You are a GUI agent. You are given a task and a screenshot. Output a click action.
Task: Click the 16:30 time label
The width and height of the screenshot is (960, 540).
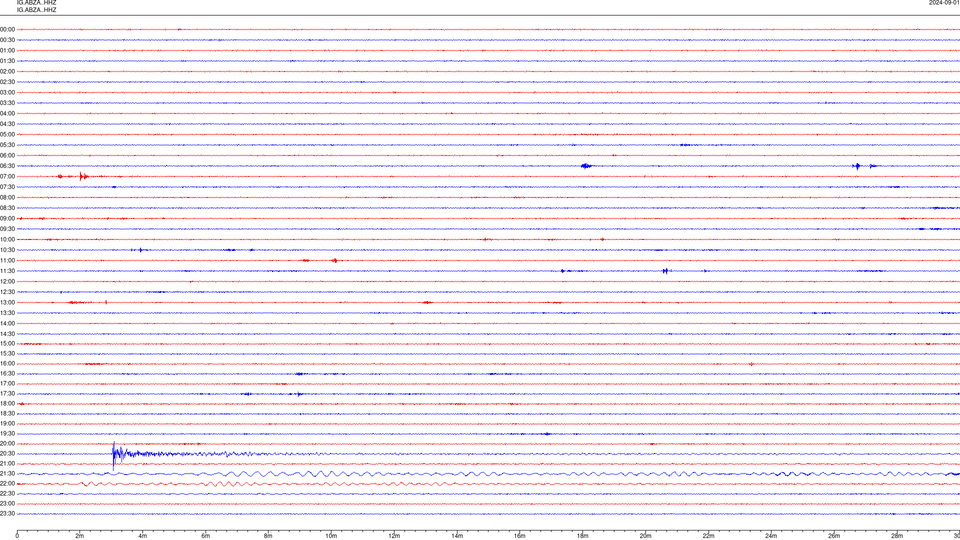(x=7, y=373)
